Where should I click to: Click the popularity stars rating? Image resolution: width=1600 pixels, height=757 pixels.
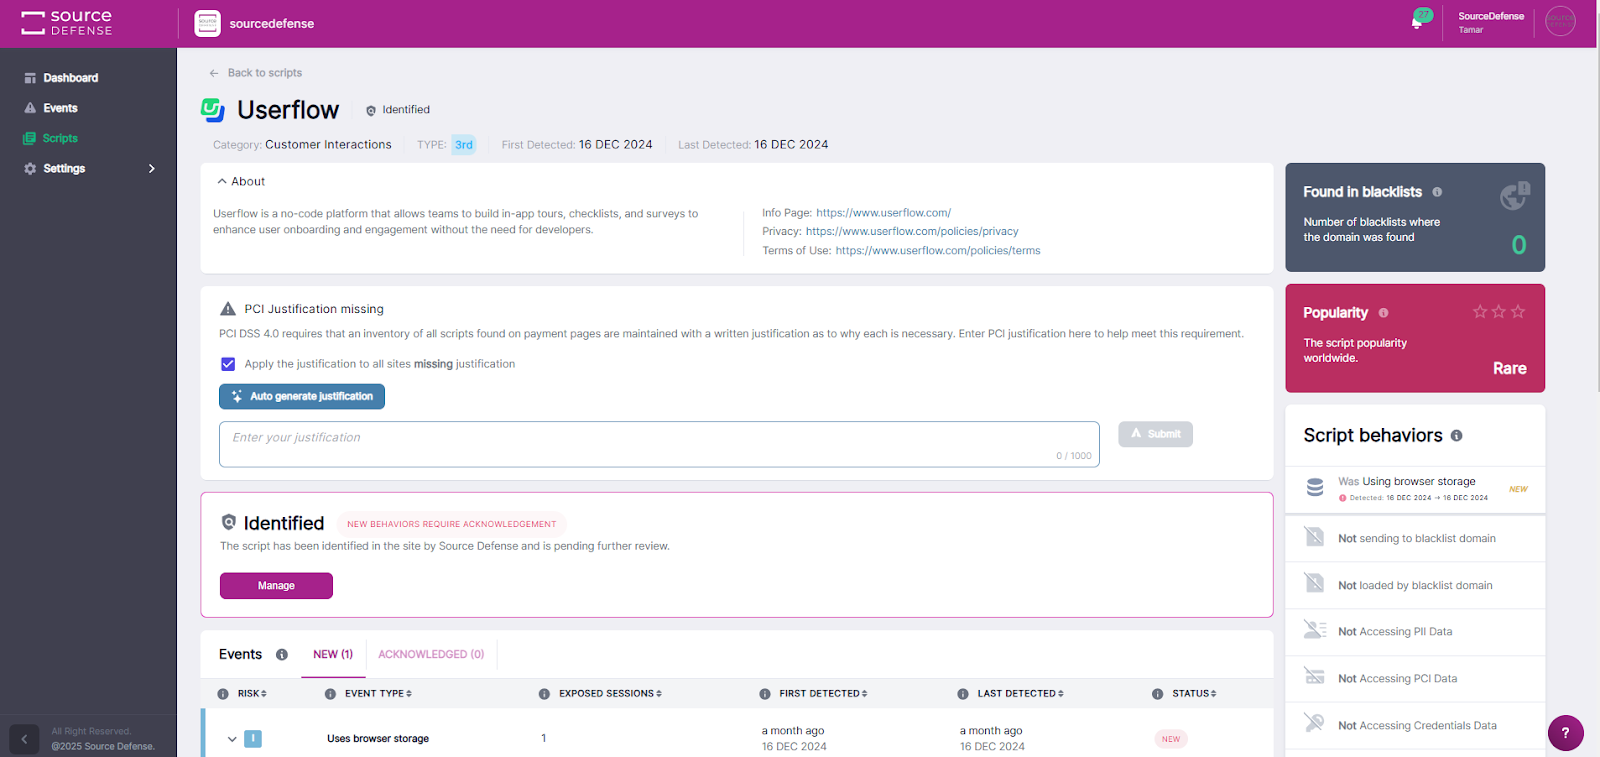click(1498, 312)
